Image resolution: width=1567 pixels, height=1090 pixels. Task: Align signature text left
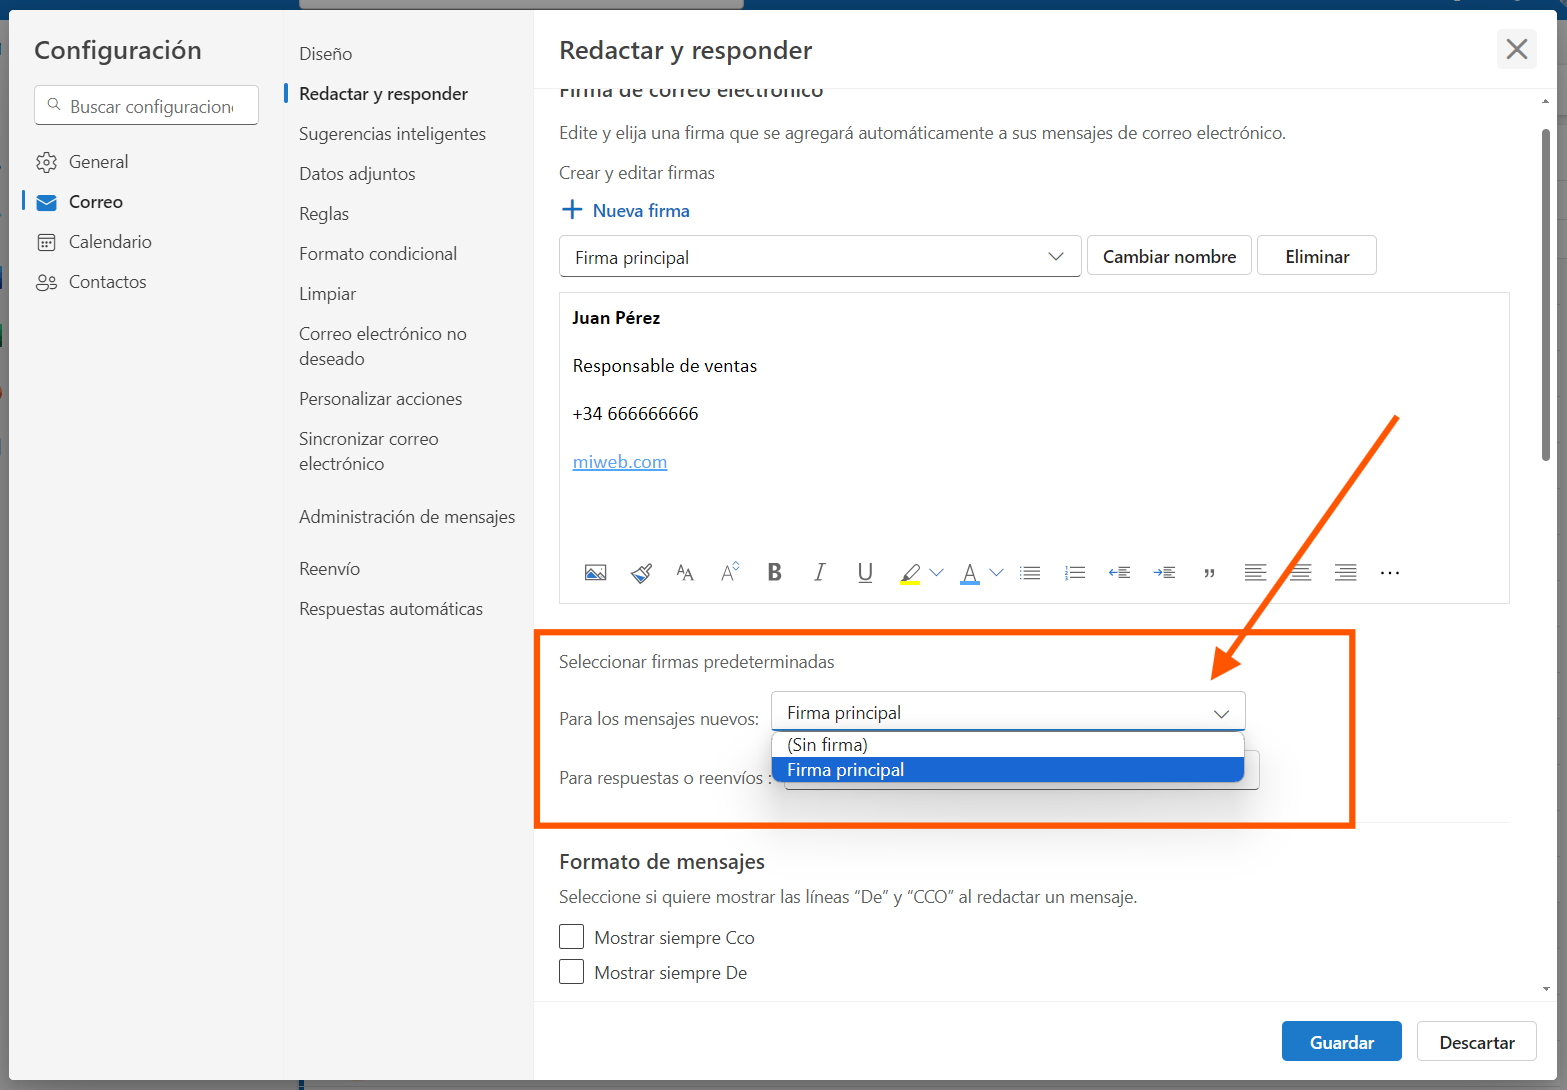[x=1255, y=573]
